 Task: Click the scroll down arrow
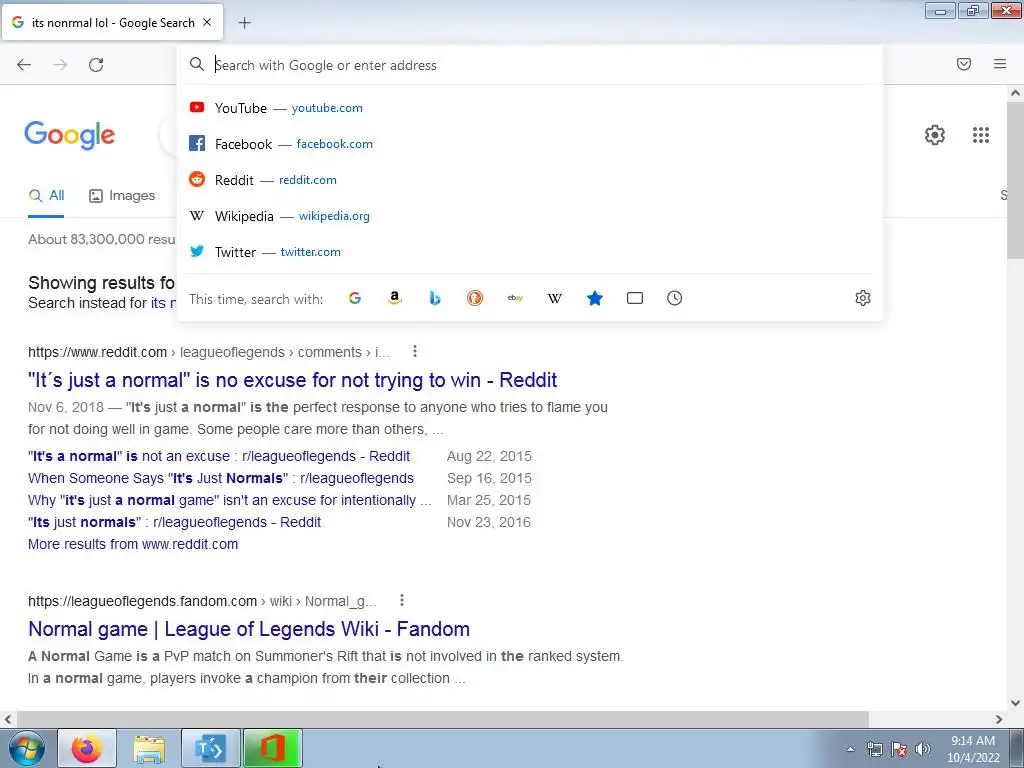(1016, 703)
